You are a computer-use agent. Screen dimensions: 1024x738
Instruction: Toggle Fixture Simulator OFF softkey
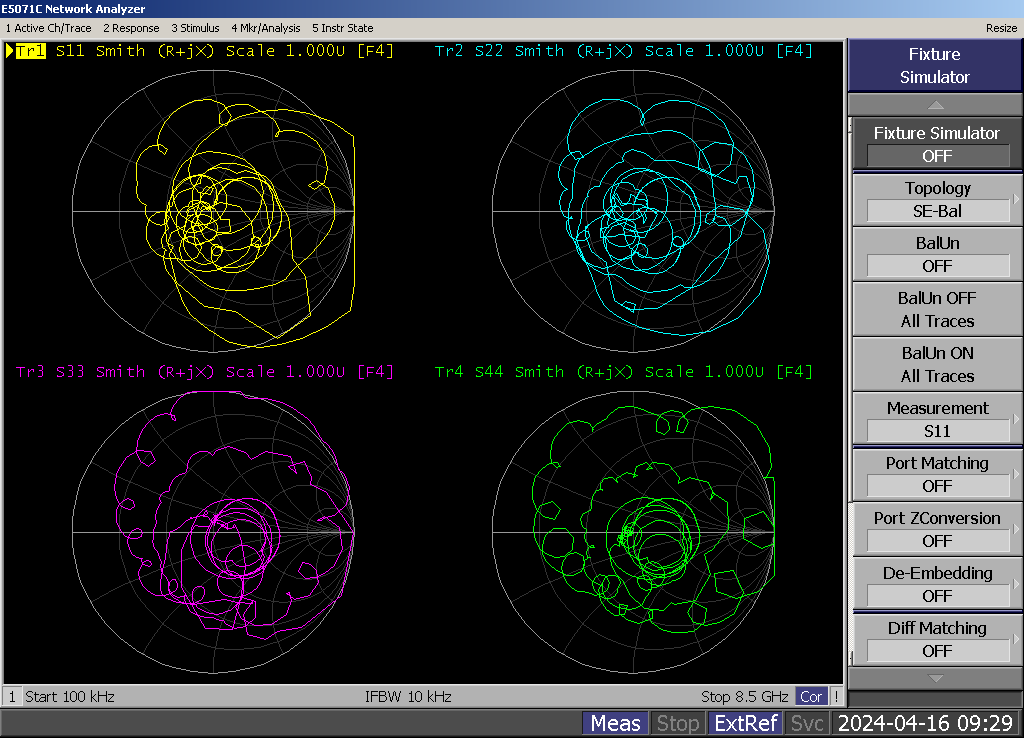936,144
